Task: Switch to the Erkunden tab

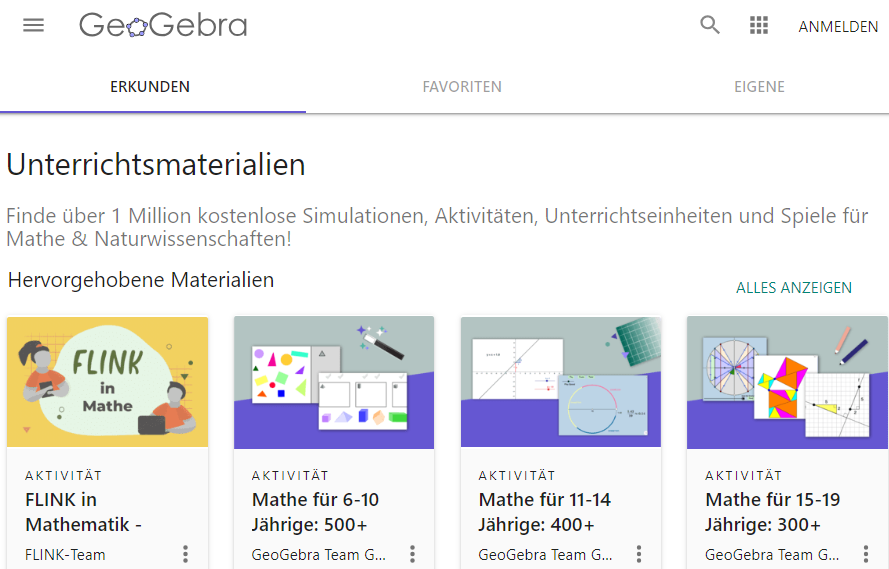Action: click(150, 87)
